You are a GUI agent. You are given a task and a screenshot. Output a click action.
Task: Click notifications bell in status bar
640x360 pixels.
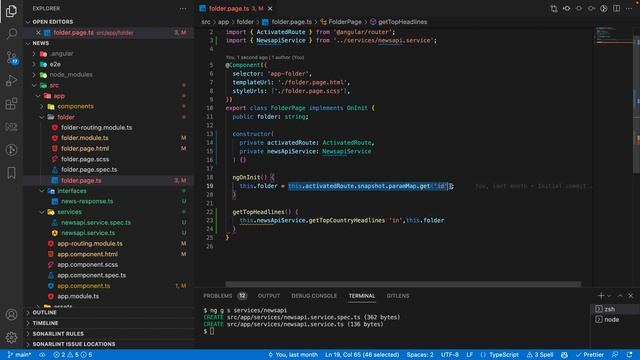coord(629,355)
